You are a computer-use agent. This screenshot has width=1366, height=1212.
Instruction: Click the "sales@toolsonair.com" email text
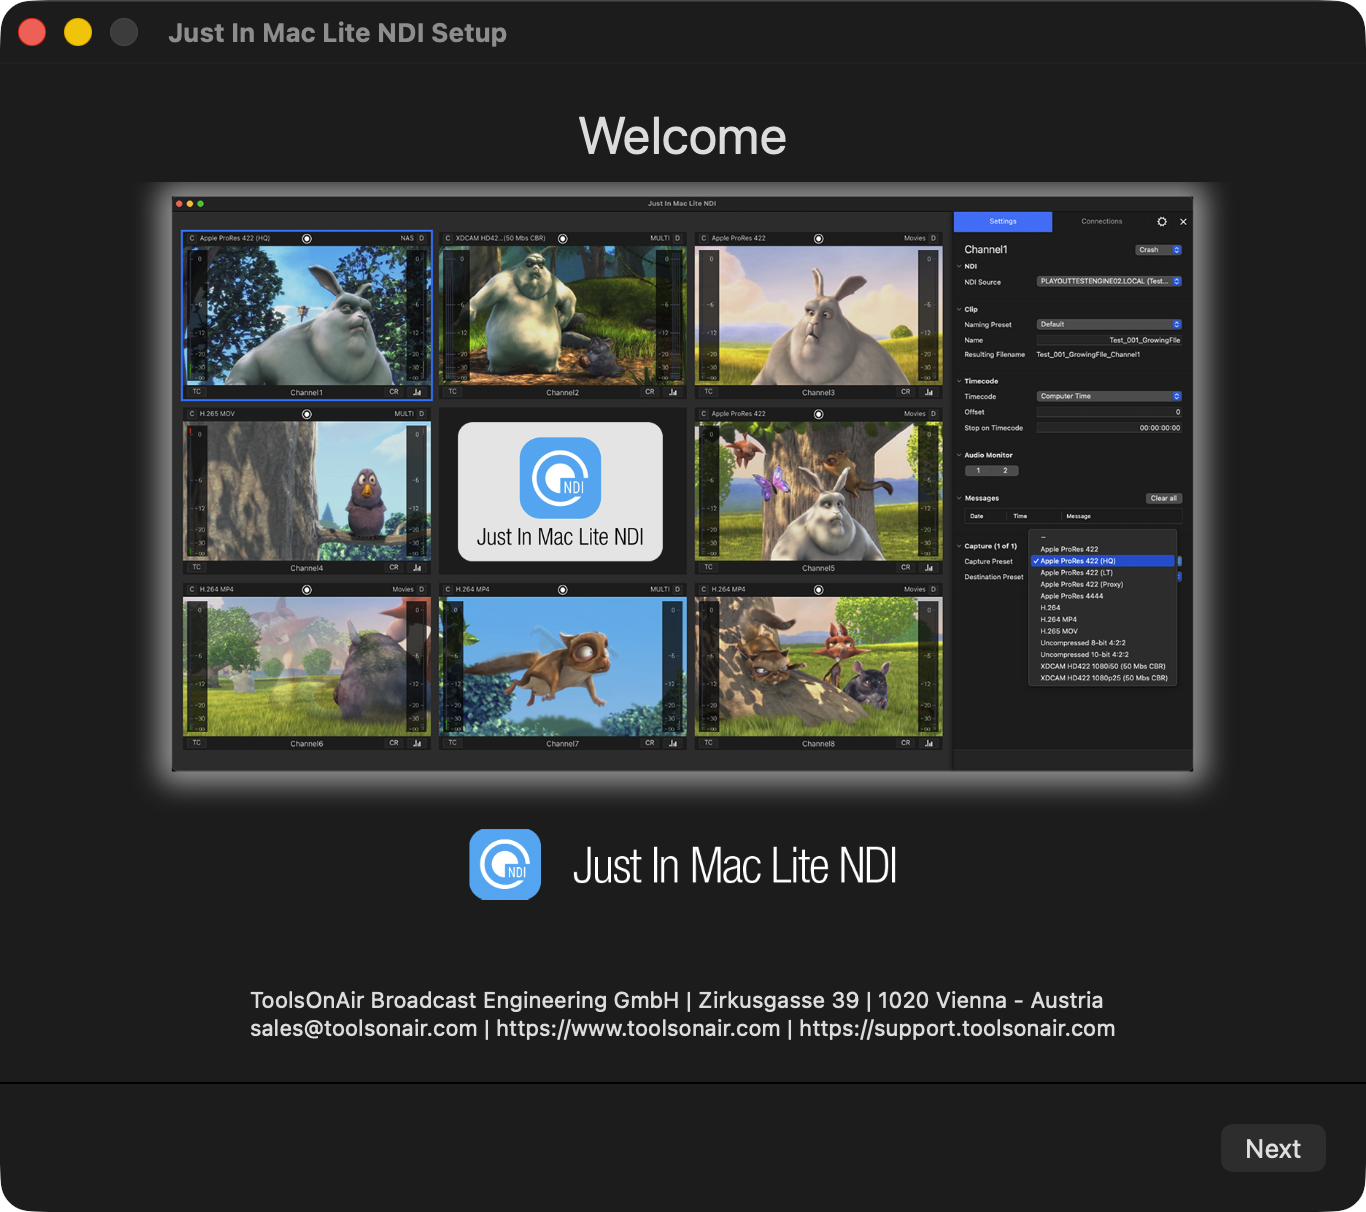point(364,1029)
